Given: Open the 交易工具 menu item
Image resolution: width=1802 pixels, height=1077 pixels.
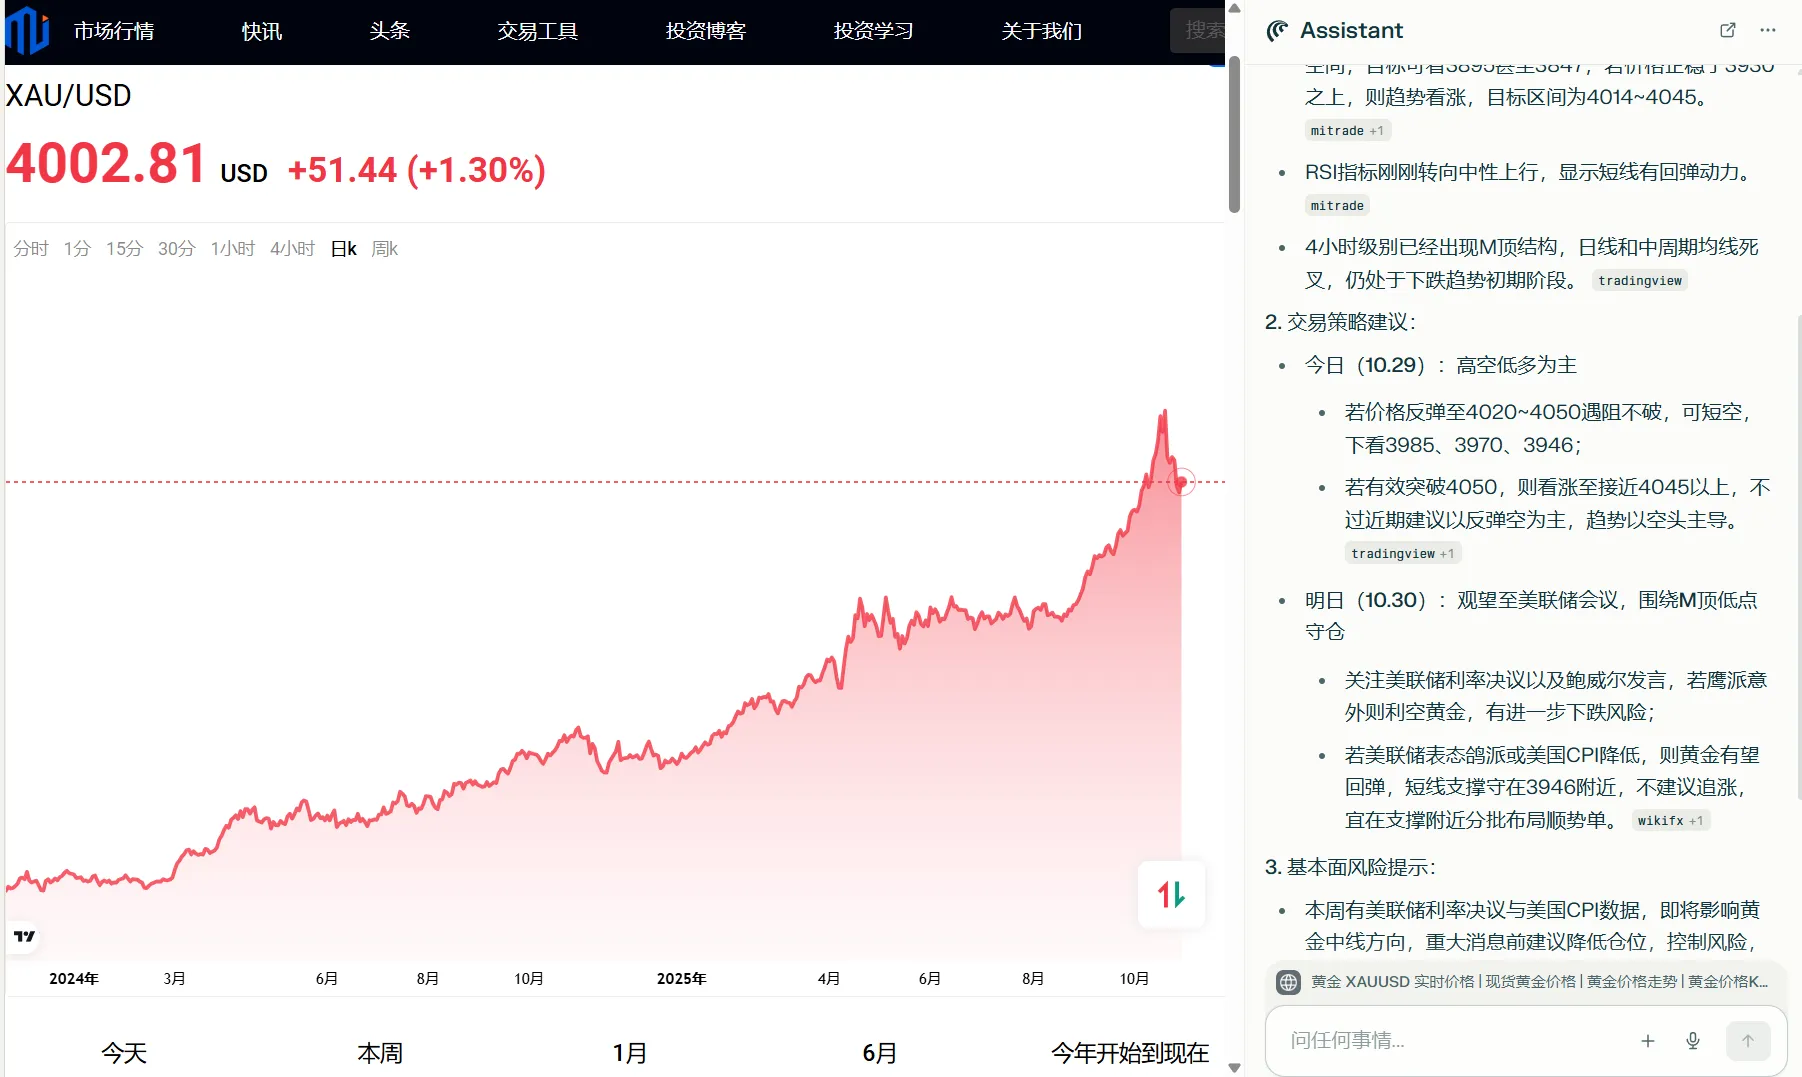Looking at the screenshot, I should tap(537, 31).
